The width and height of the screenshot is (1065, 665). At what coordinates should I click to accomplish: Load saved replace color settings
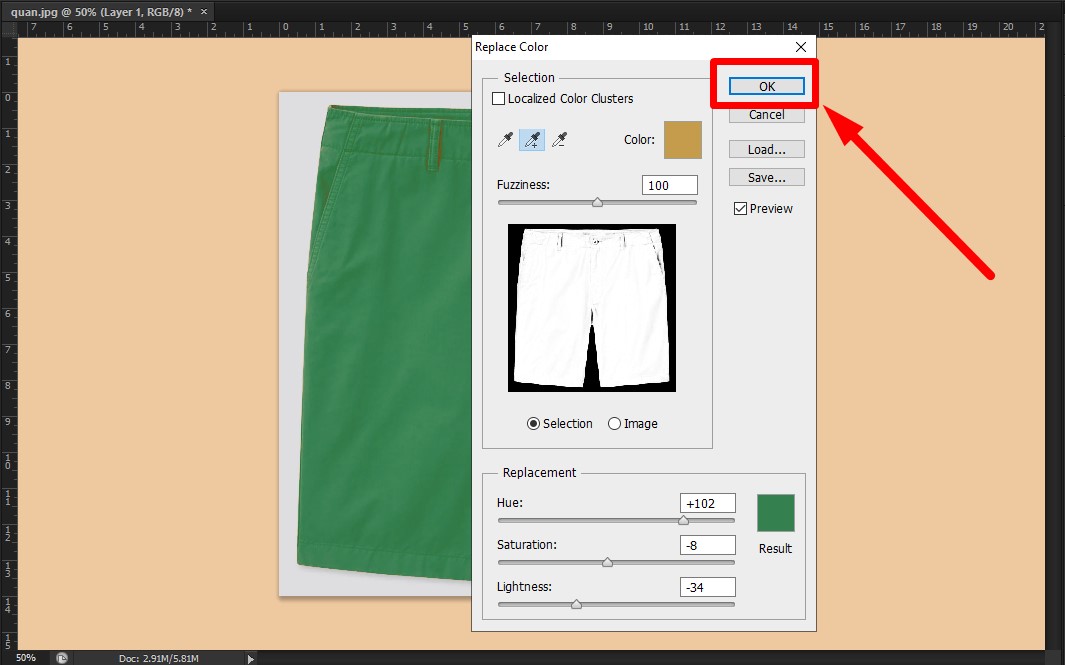766,148
